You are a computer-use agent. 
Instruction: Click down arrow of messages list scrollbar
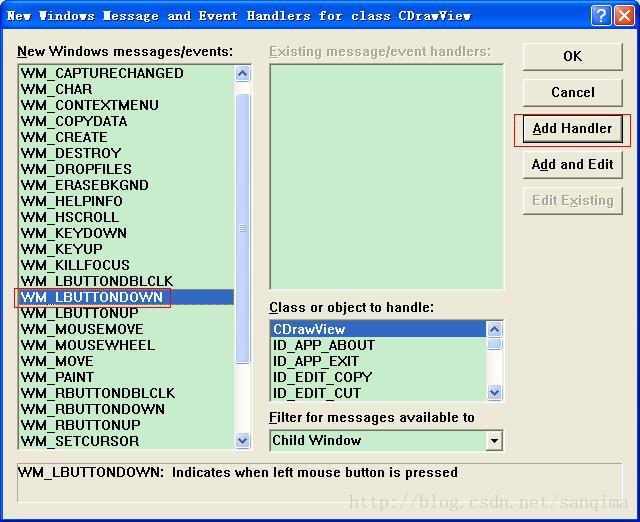(x=242, y=441)
